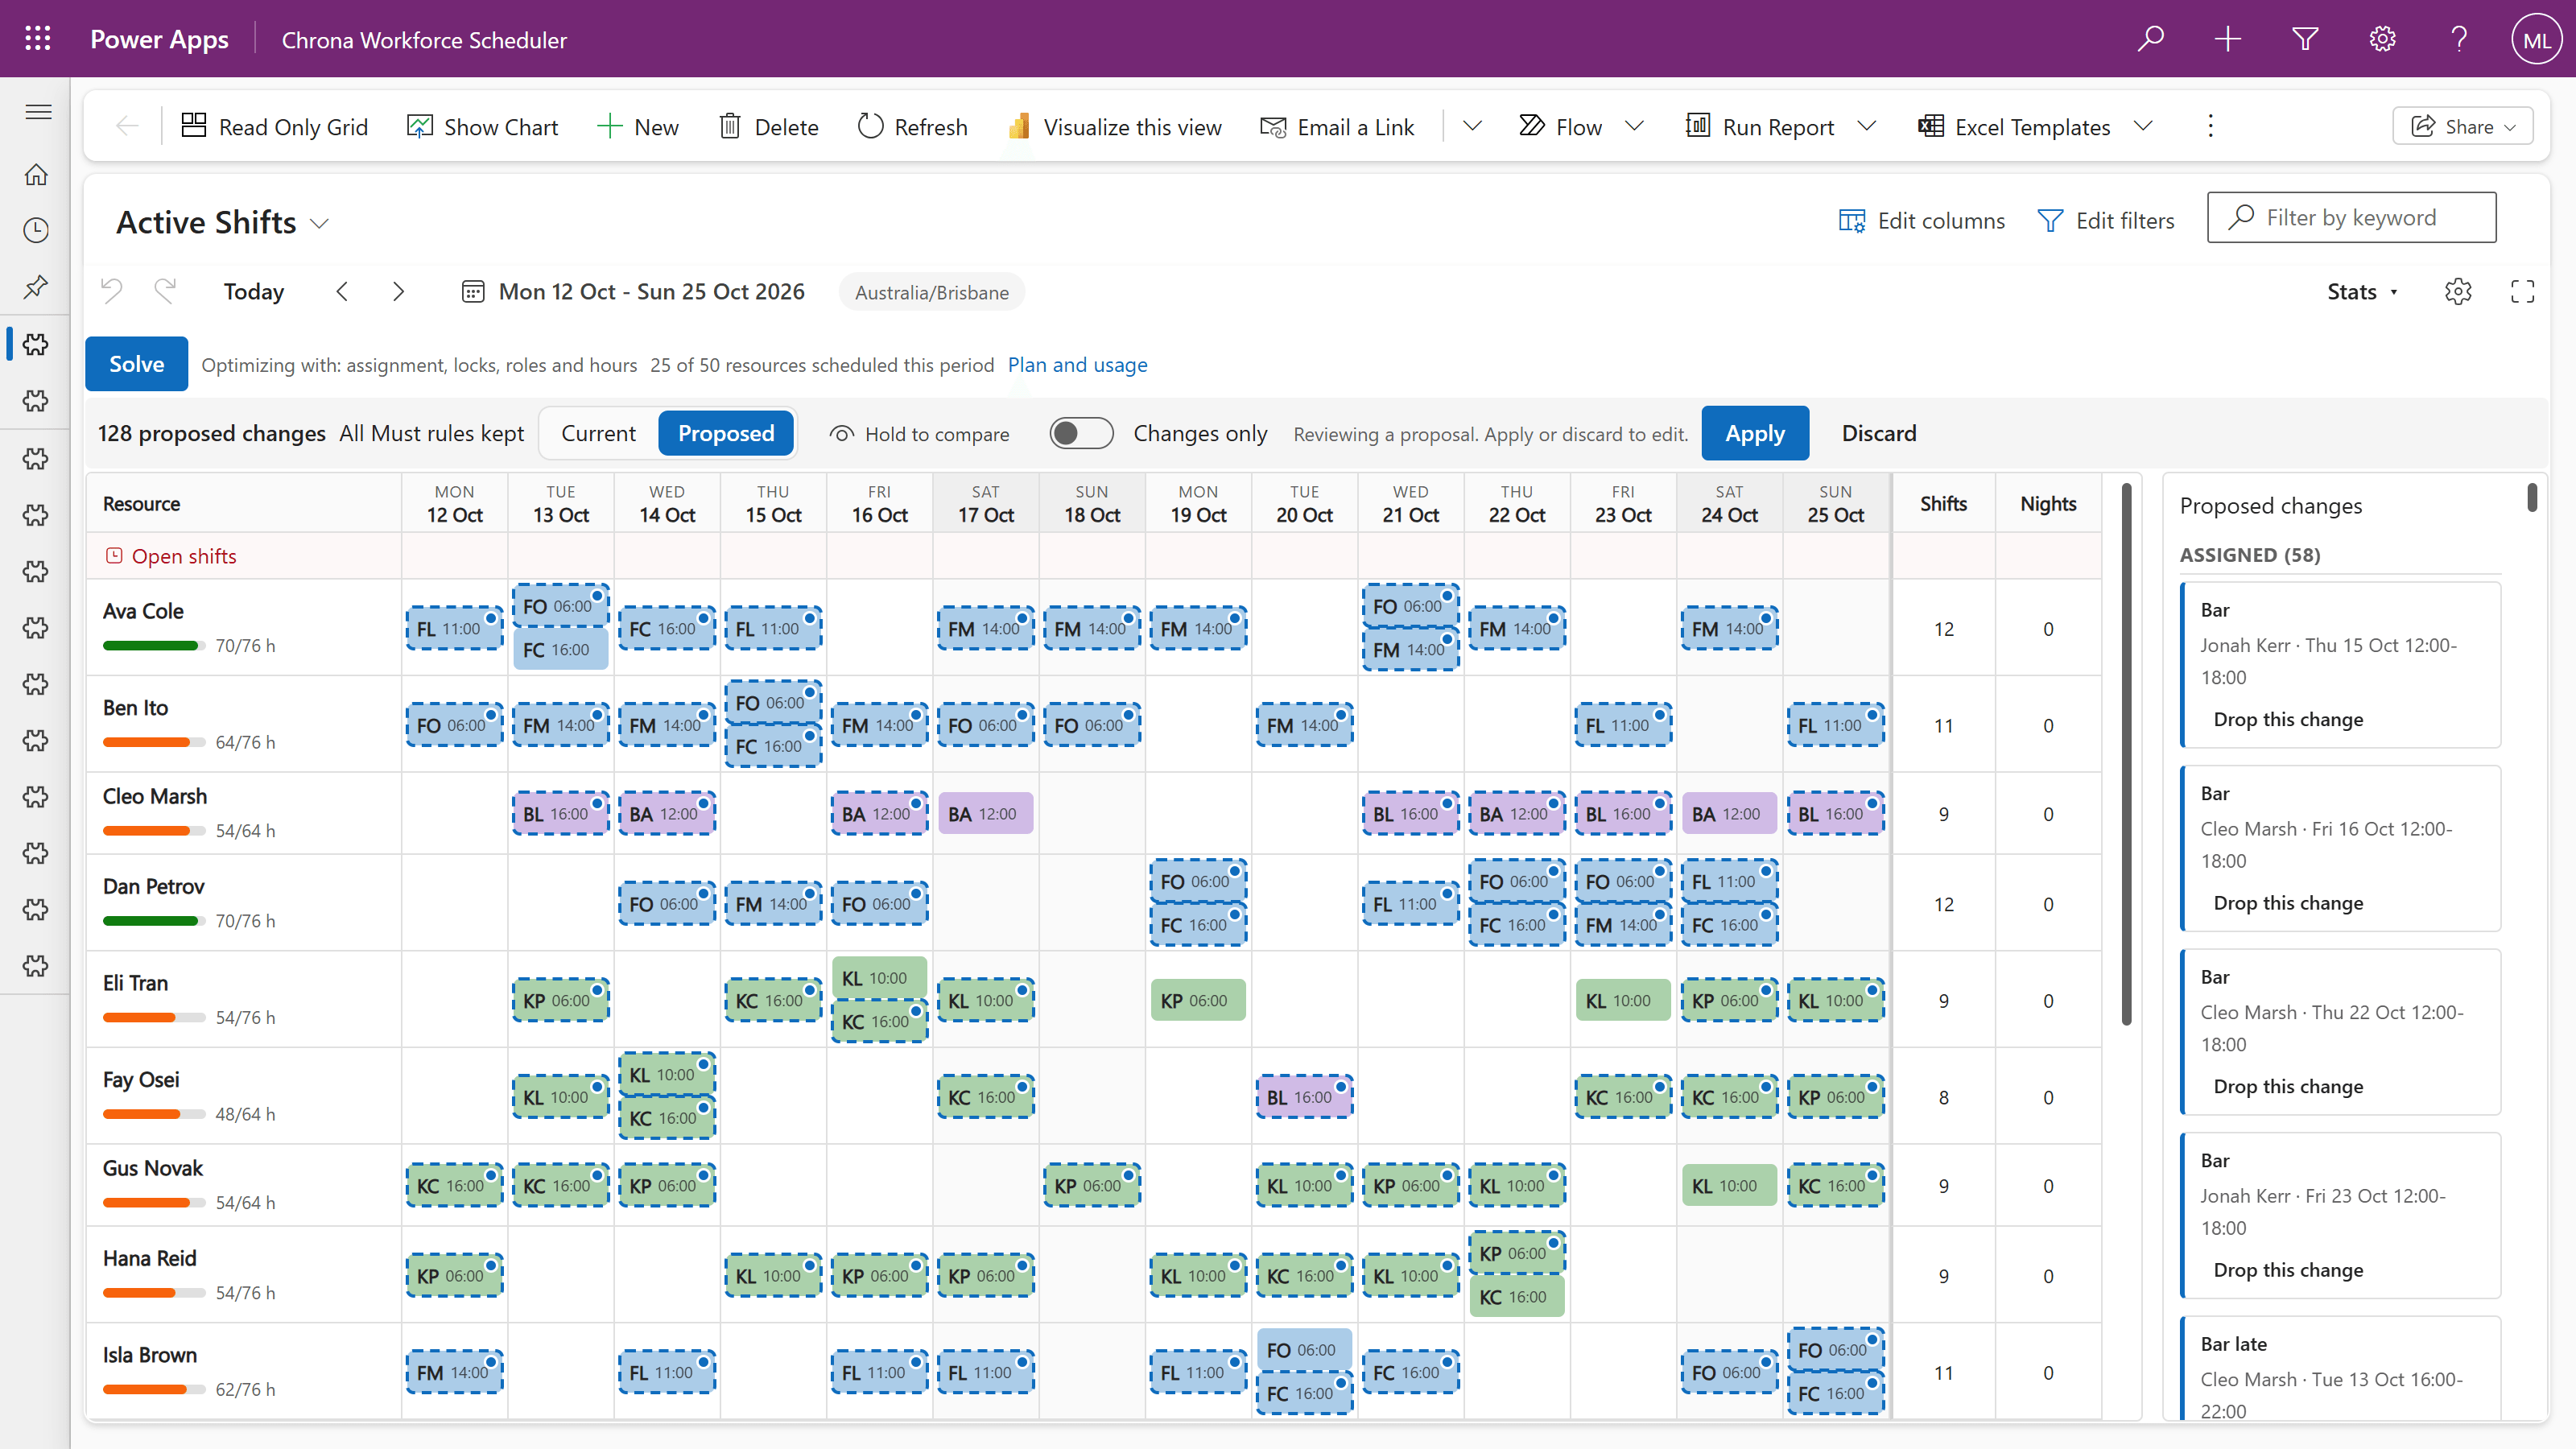This screenshot has width=2576, height=1449.
Task: Click the Solve button
Action: coord(136,363)
